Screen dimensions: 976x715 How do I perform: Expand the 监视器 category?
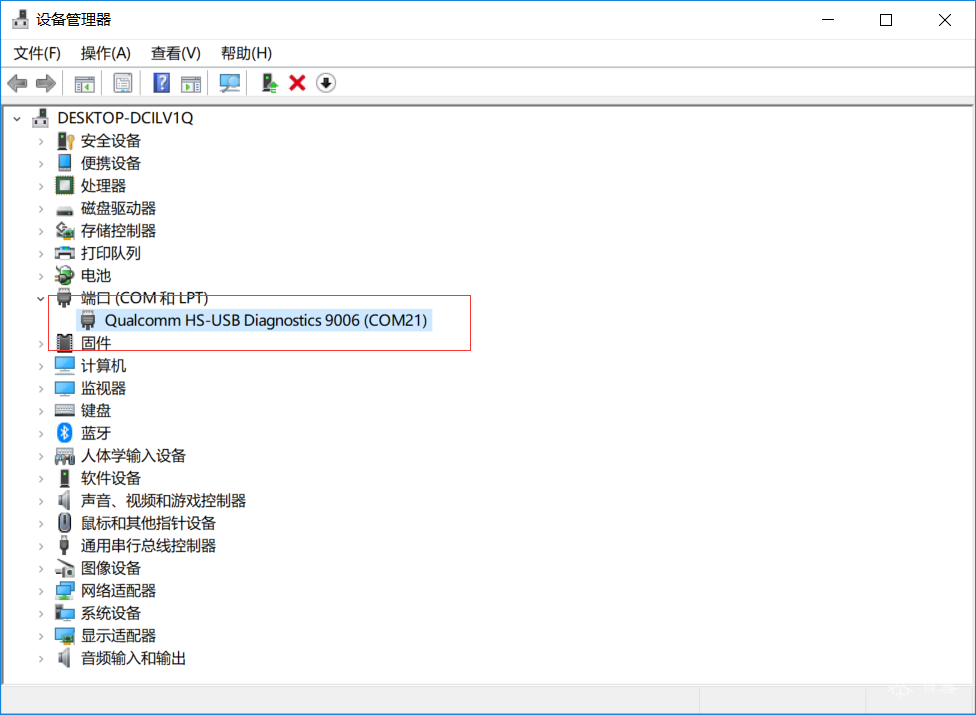point(41,388)
